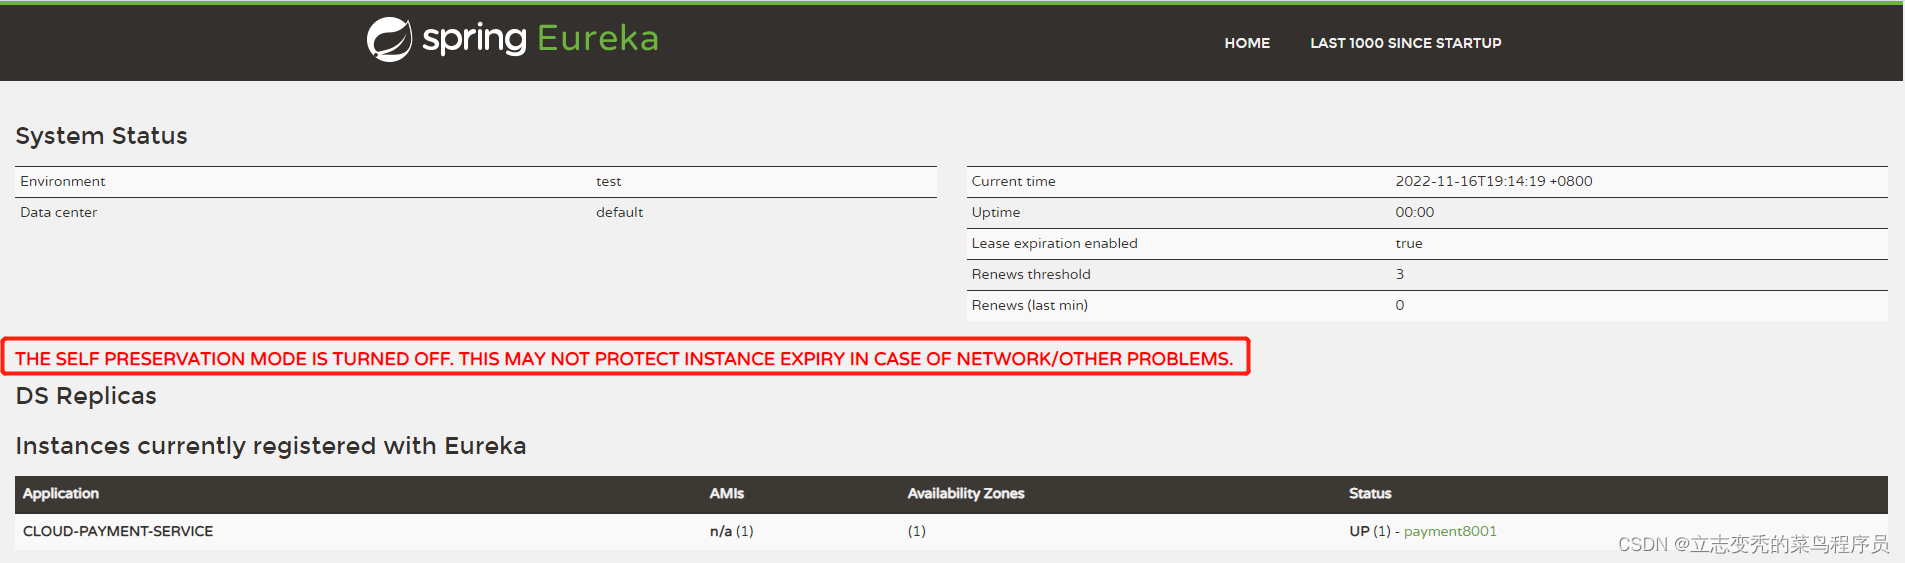This screenshot has height=563, width=1905.
Task: Select the environment value 'test'
Action: tap(608, 181)
